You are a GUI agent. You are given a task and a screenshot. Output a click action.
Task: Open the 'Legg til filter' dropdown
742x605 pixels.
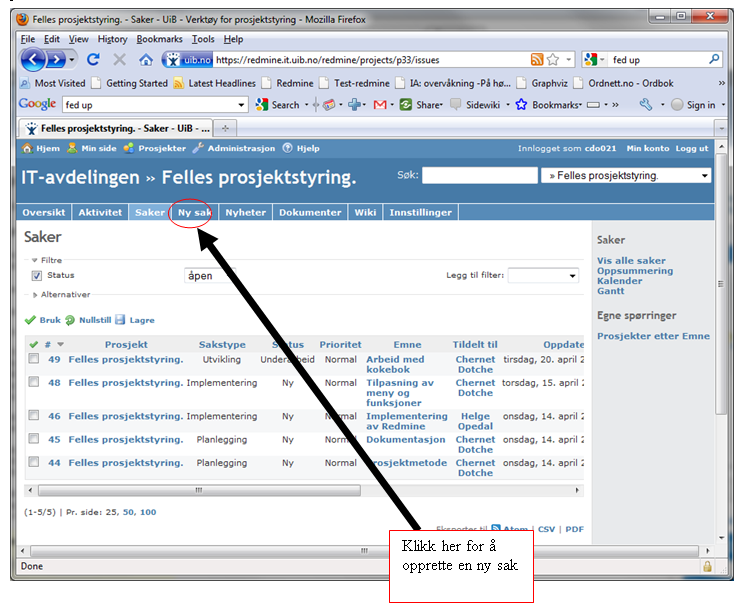543,276
